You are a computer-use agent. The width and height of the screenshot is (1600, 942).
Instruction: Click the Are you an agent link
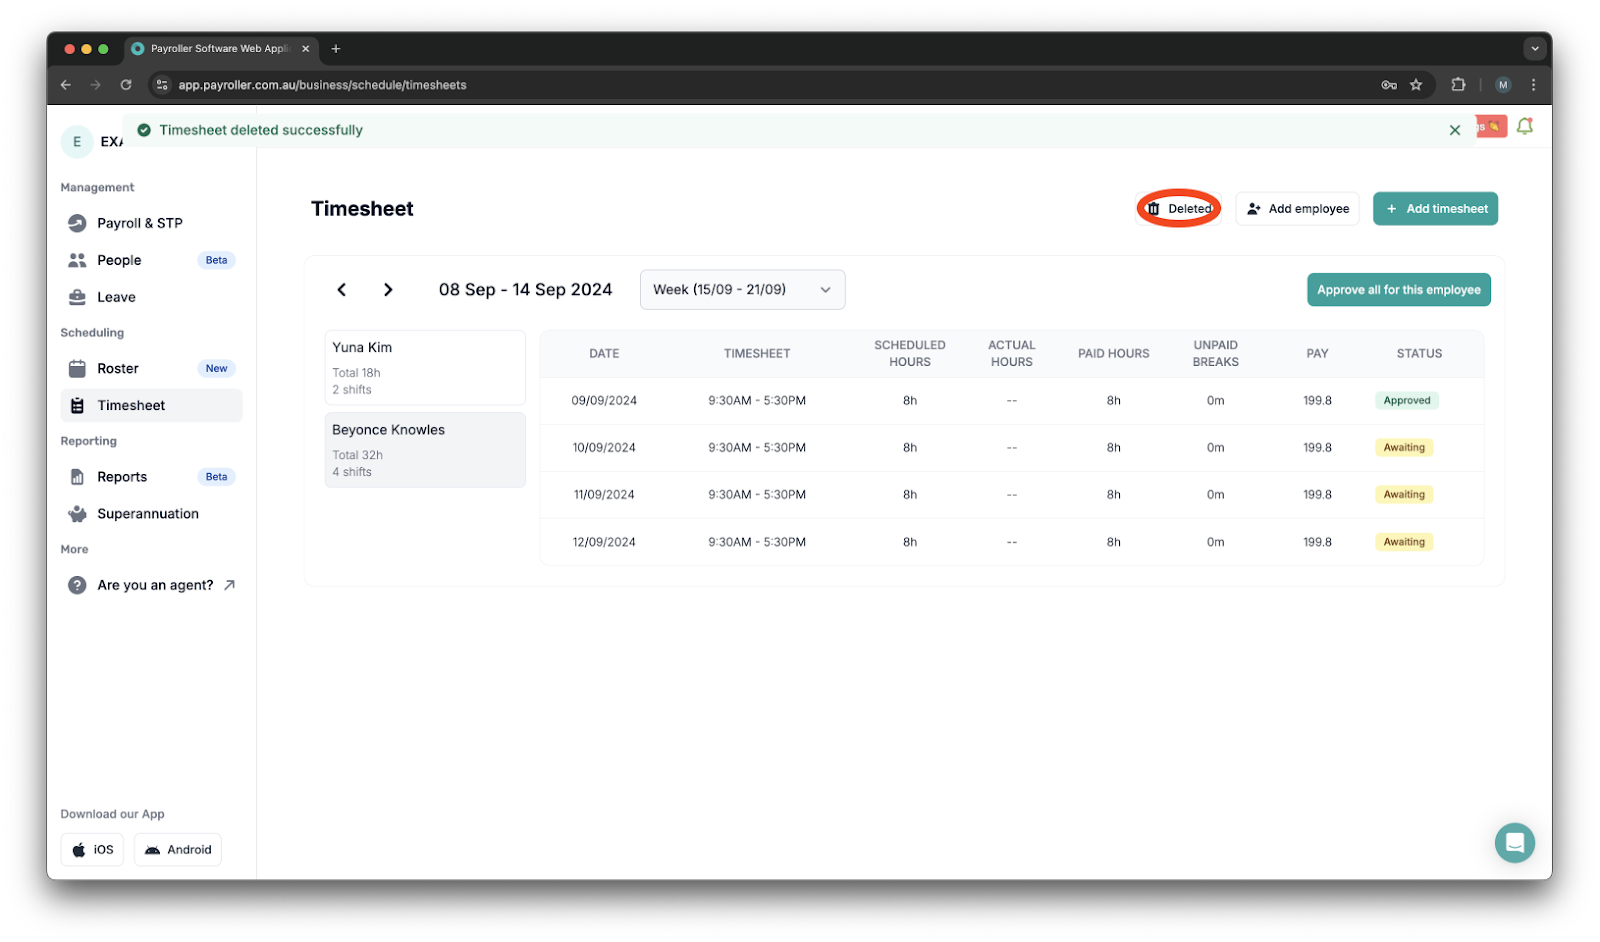(155, 585)
